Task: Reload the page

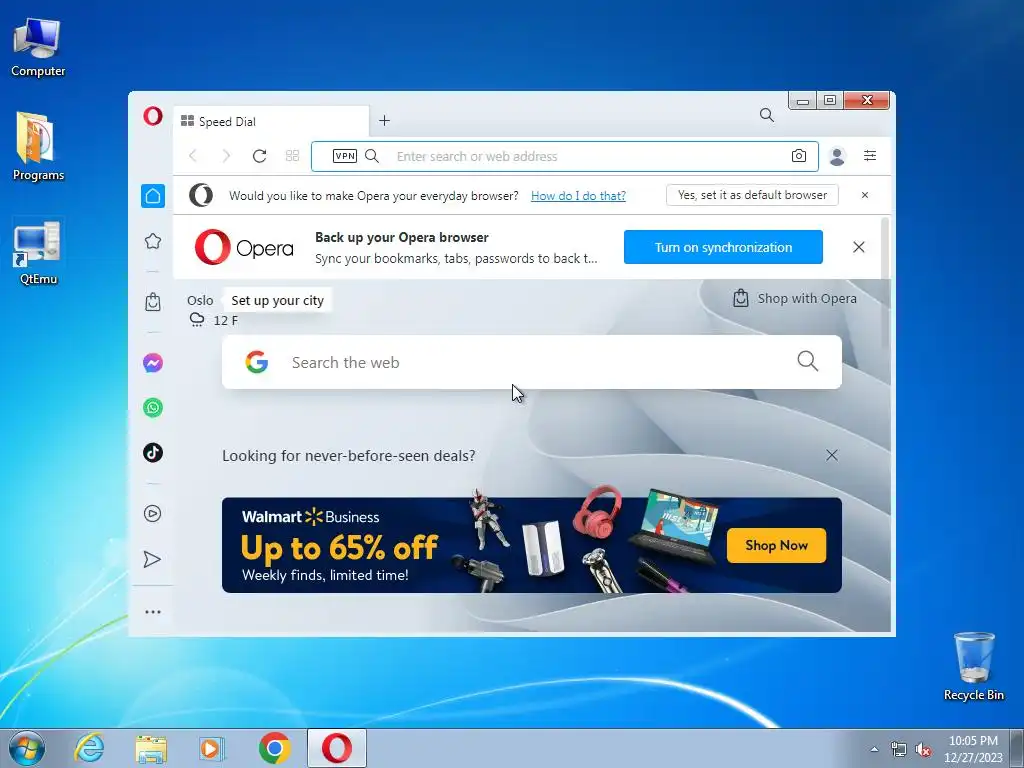Action: coord(259,156)
